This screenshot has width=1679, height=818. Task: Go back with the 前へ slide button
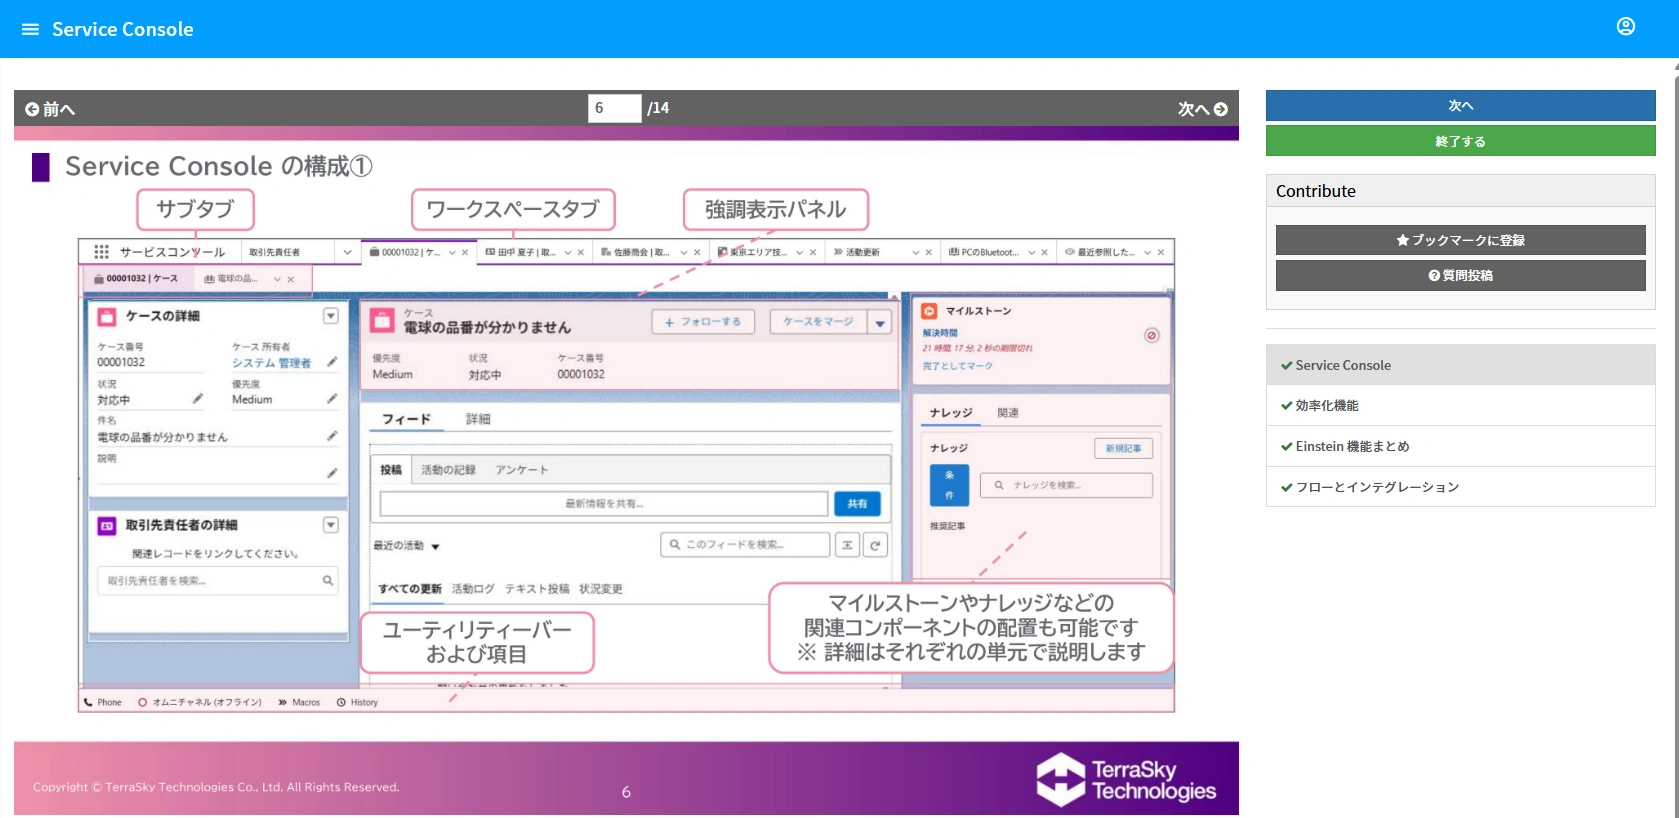click(50, 109)
